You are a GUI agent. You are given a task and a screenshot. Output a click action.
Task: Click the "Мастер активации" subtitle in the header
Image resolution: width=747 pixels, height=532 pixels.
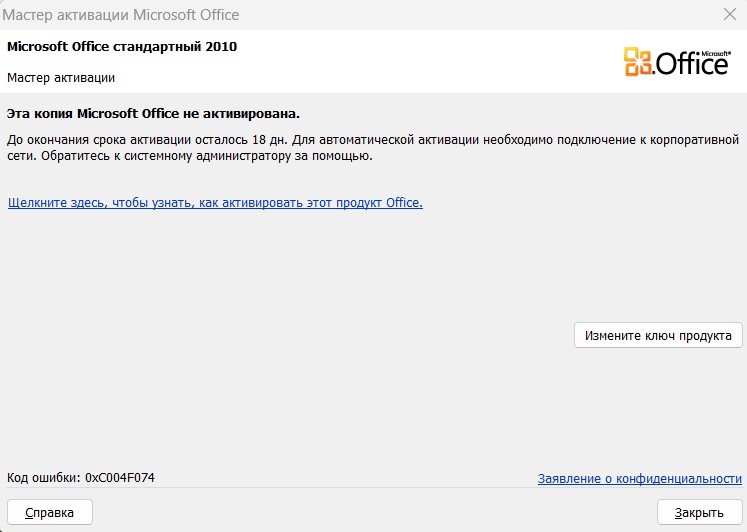(61, 77)
